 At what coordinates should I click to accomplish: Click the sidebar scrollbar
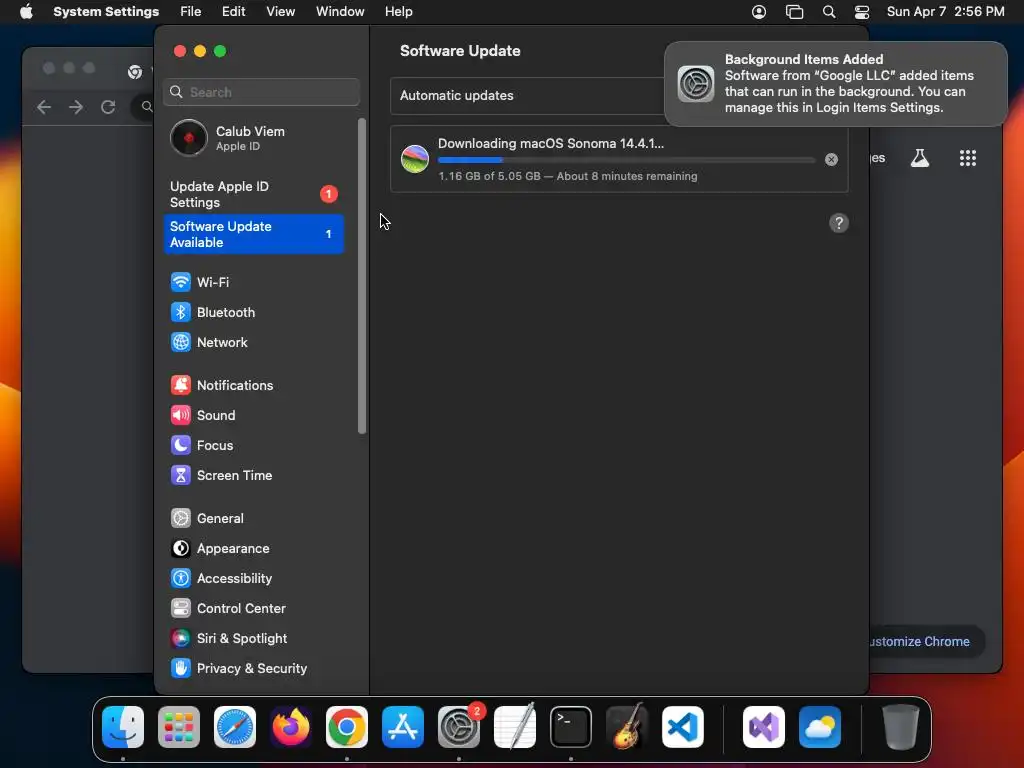point(362,276)
